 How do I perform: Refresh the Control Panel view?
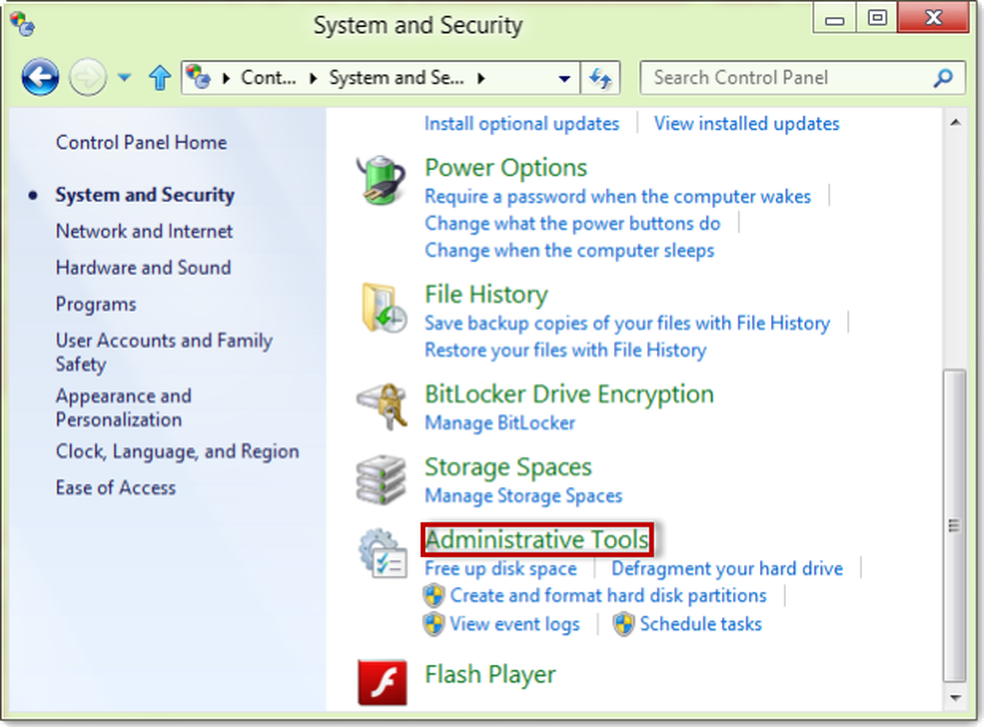click(x=602, y=78)
